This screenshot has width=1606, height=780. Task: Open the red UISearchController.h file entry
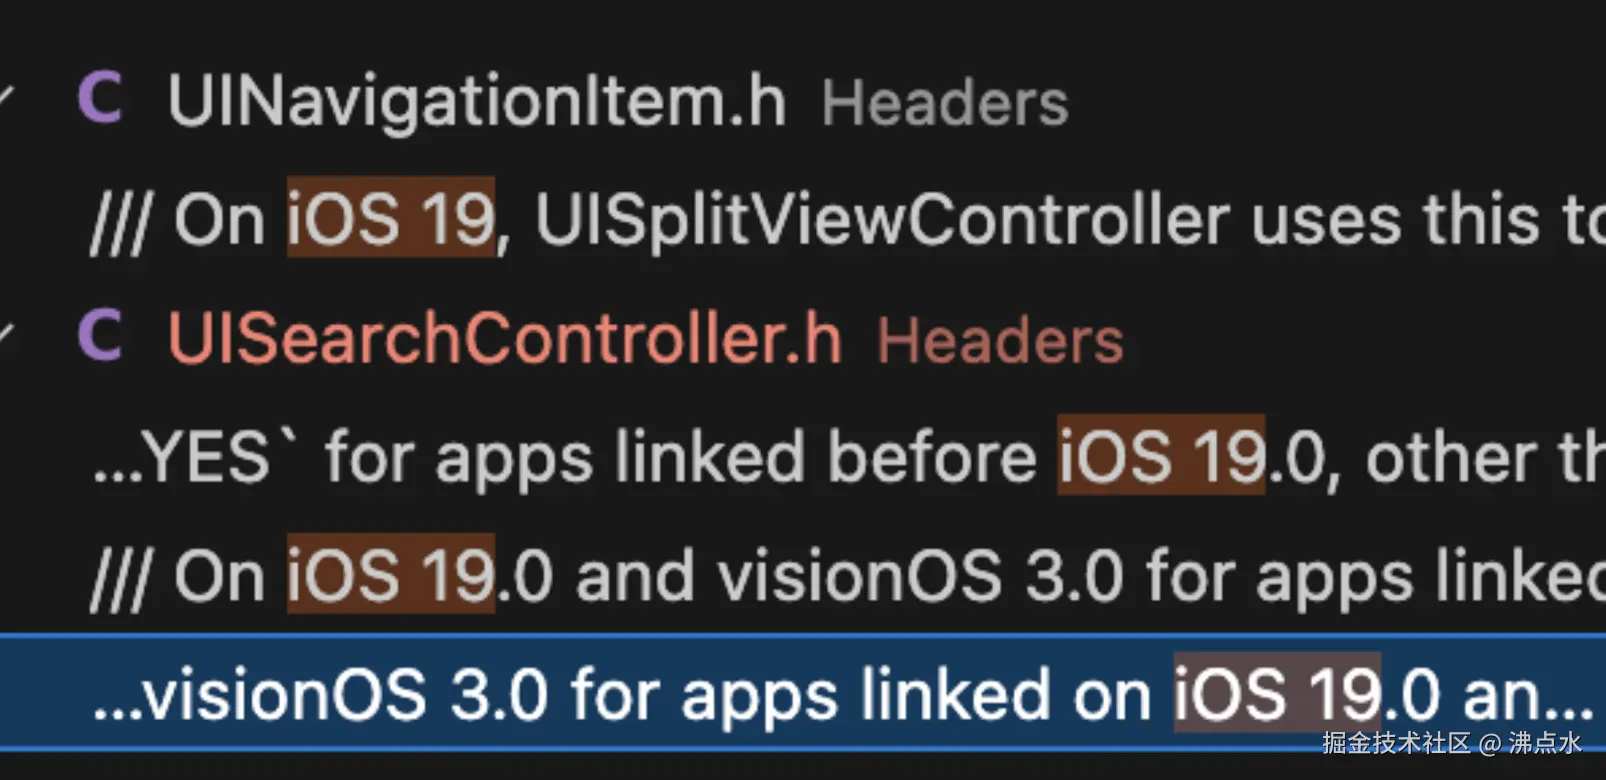coord(504,338)
